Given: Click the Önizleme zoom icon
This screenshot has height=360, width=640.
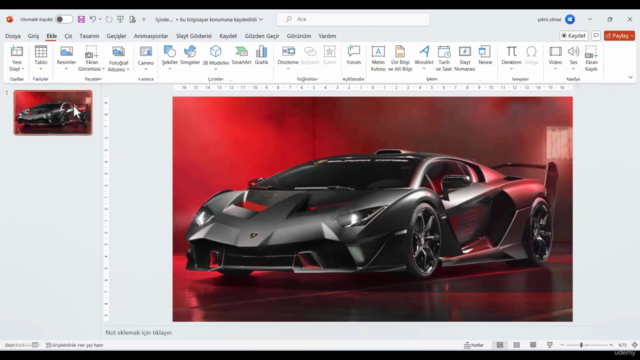Looking at the screenshot, I should tap(288, 51).
